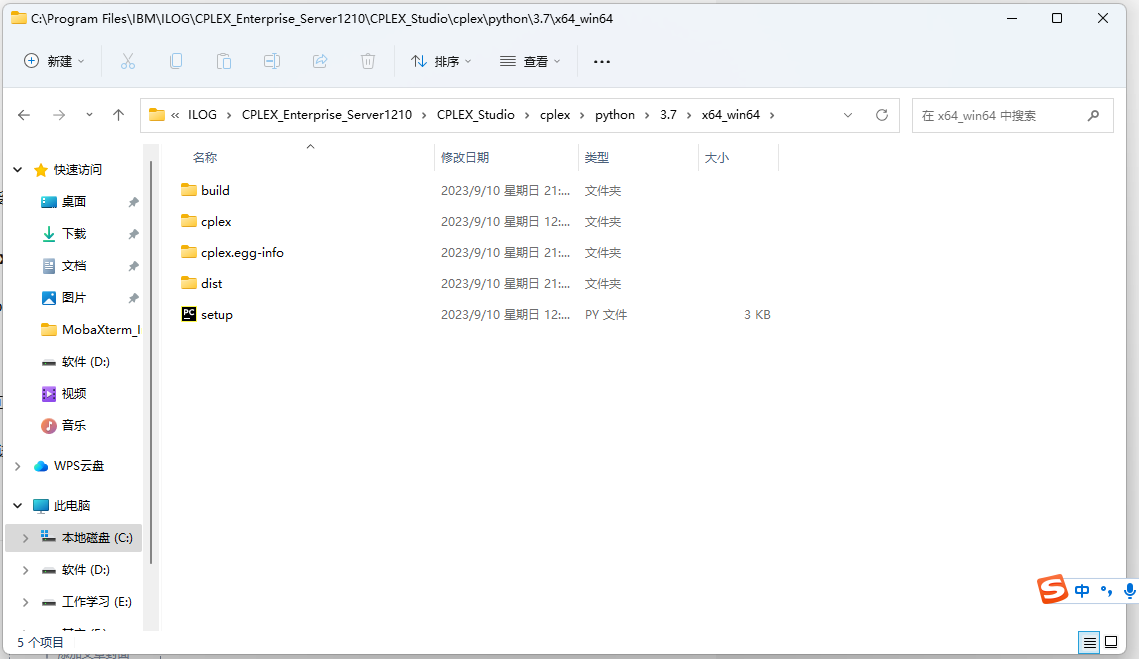Expand 本地磁盘 (C:) tree node
Image resolution: width=1139 pixels, height=659 pixels.
coord(25,538)
